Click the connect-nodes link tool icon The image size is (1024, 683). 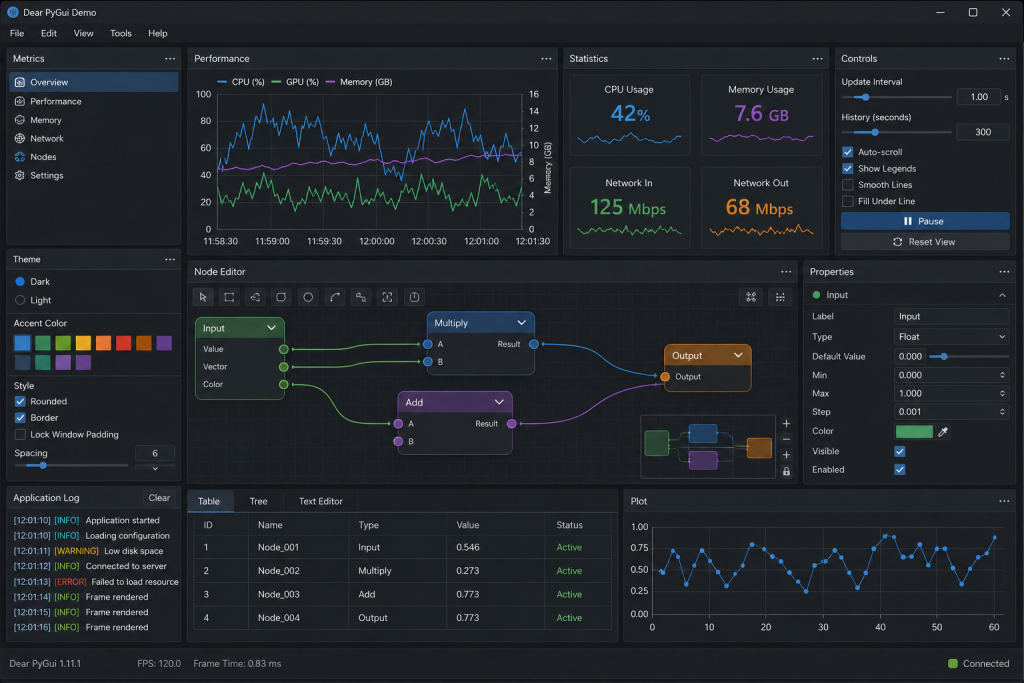click(x=361, y=297)
